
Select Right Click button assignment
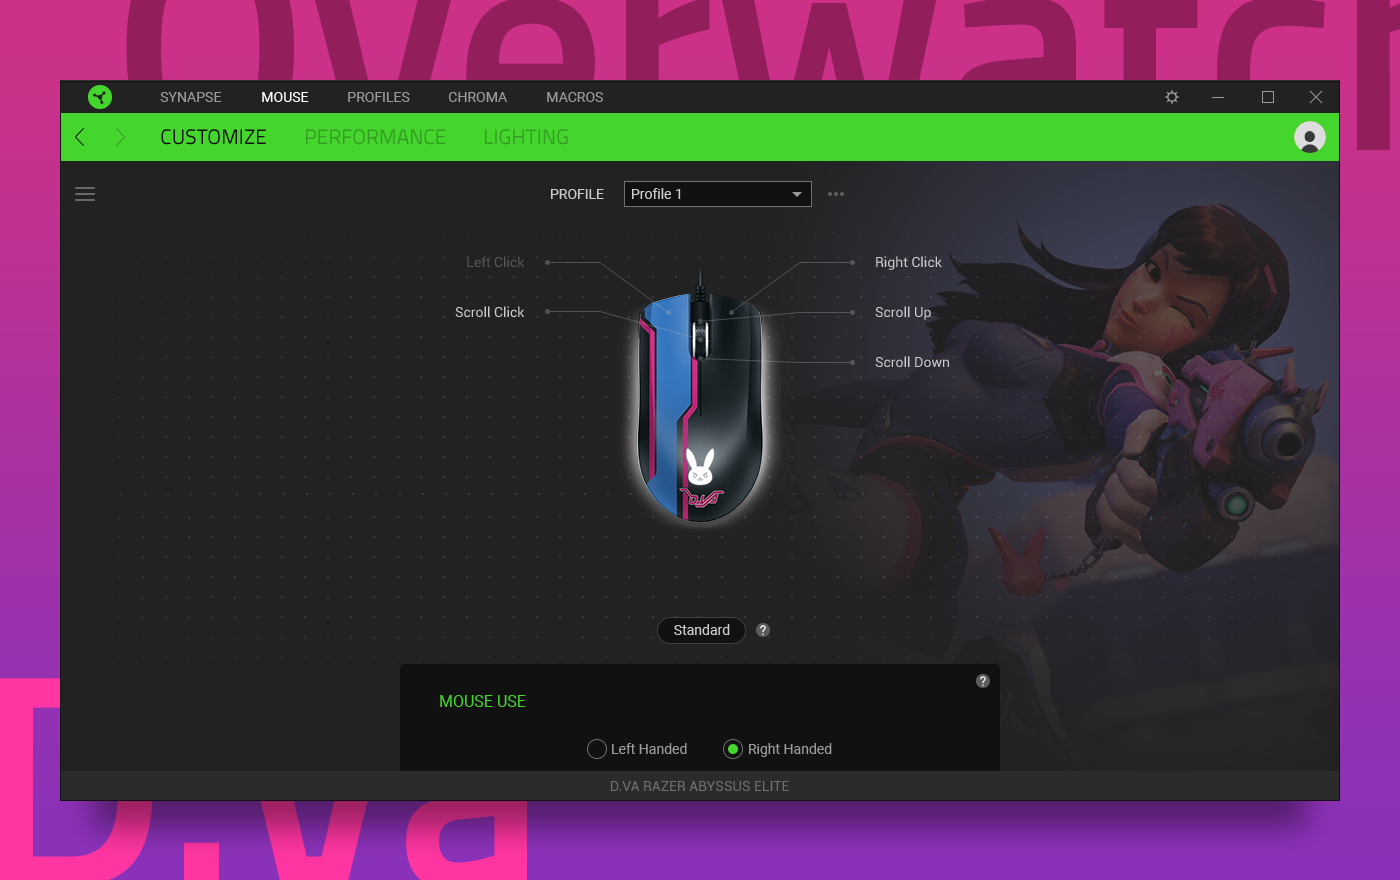pyautogui.click(x=908, y=262)
